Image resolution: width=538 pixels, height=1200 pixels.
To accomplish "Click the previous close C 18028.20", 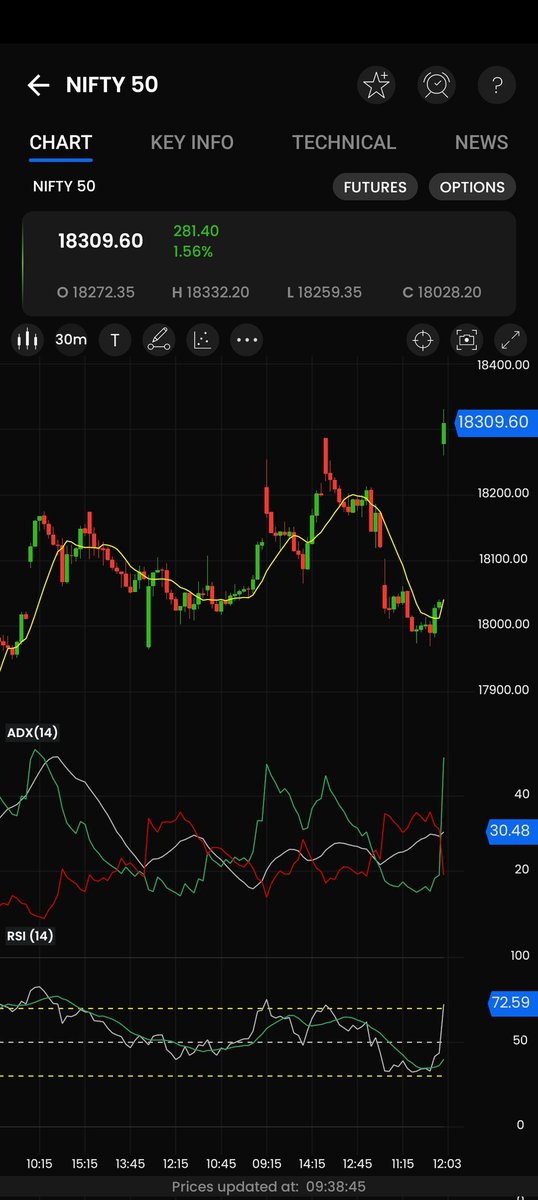I will coord(442,293).
